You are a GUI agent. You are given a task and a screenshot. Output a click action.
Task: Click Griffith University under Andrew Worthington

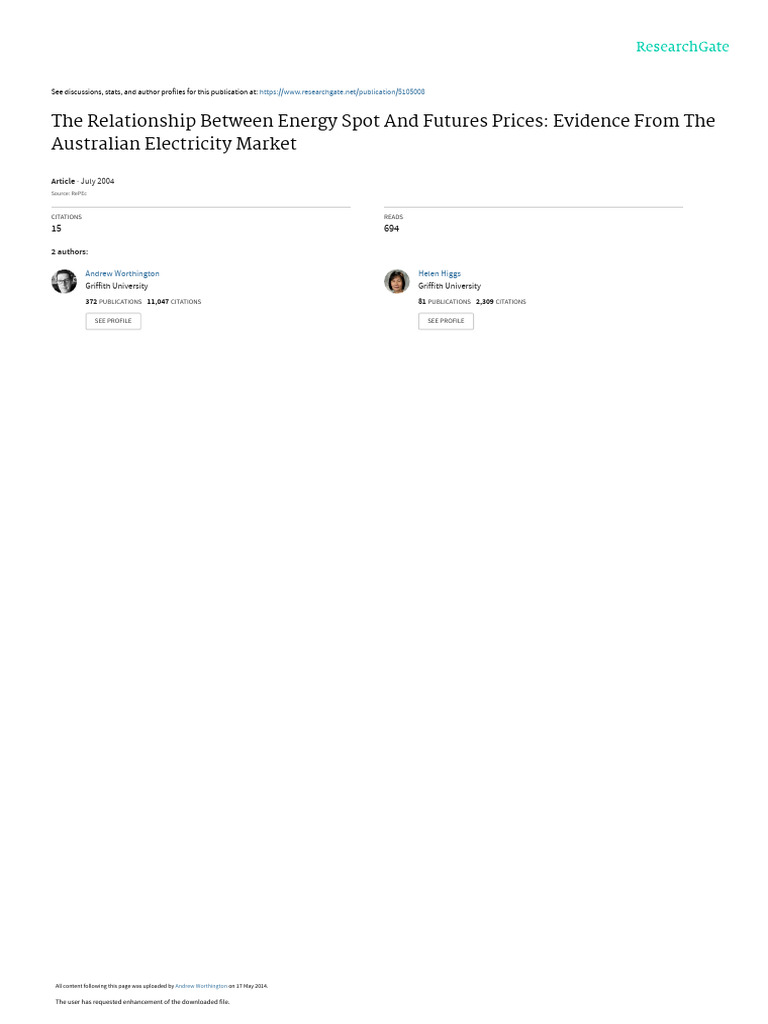click(x=116, y=286)
